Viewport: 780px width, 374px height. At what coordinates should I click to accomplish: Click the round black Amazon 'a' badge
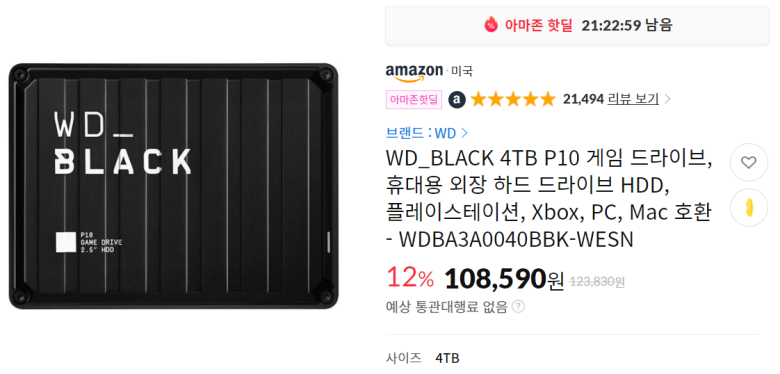[457, 99]
